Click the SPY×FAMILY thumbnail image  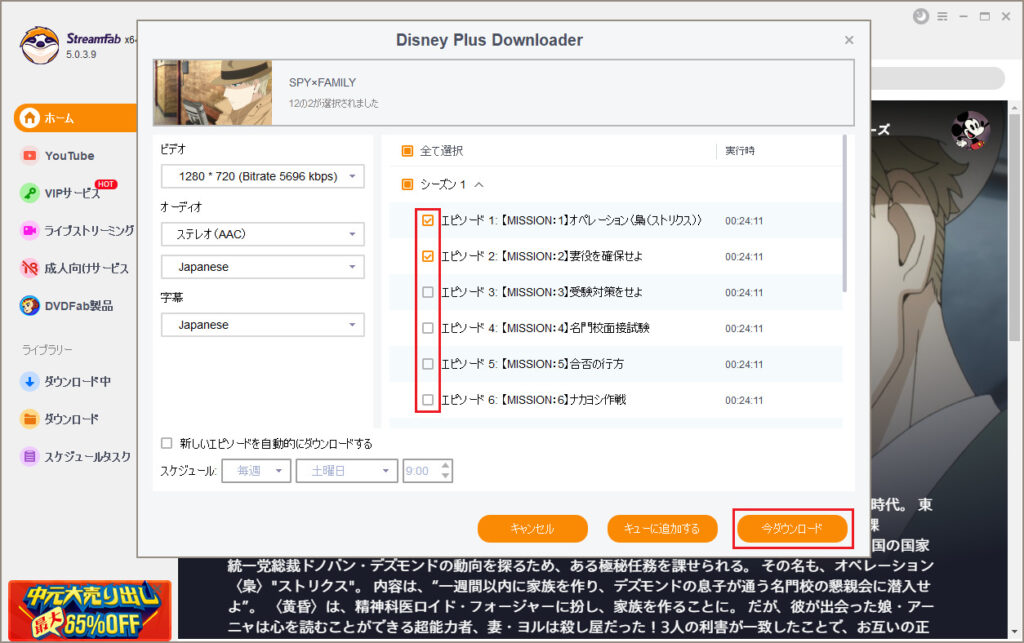213,92
